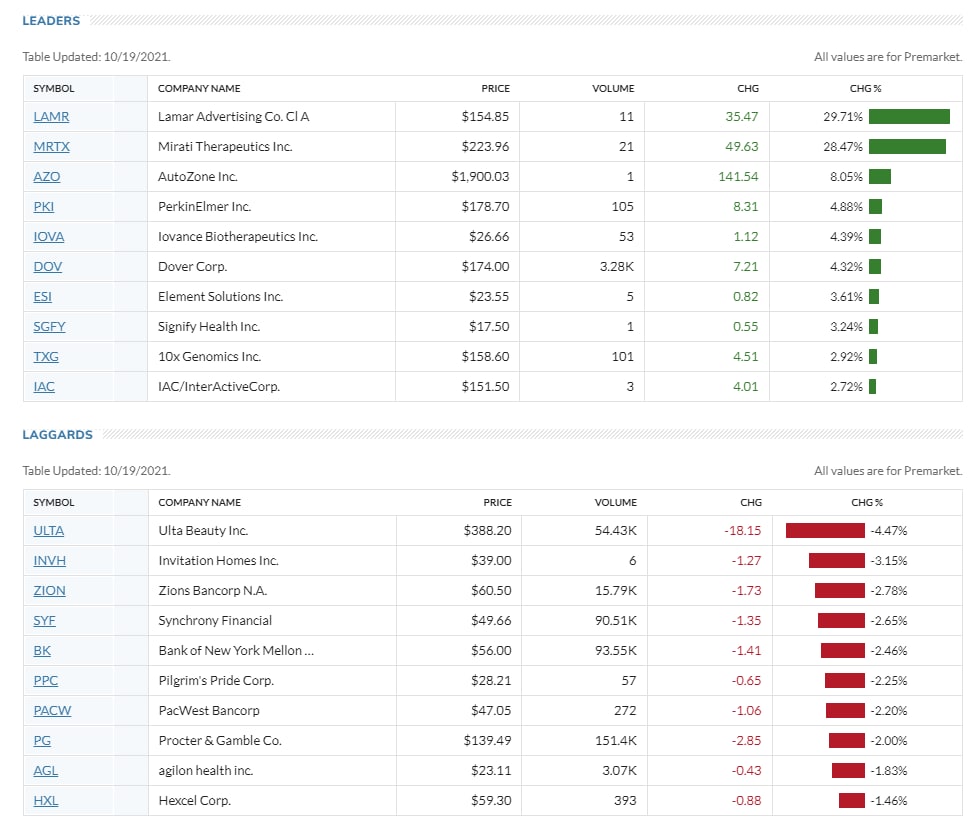
Task: Select the Hexcel Corp. price $59.30
Action: click(491, 800)
